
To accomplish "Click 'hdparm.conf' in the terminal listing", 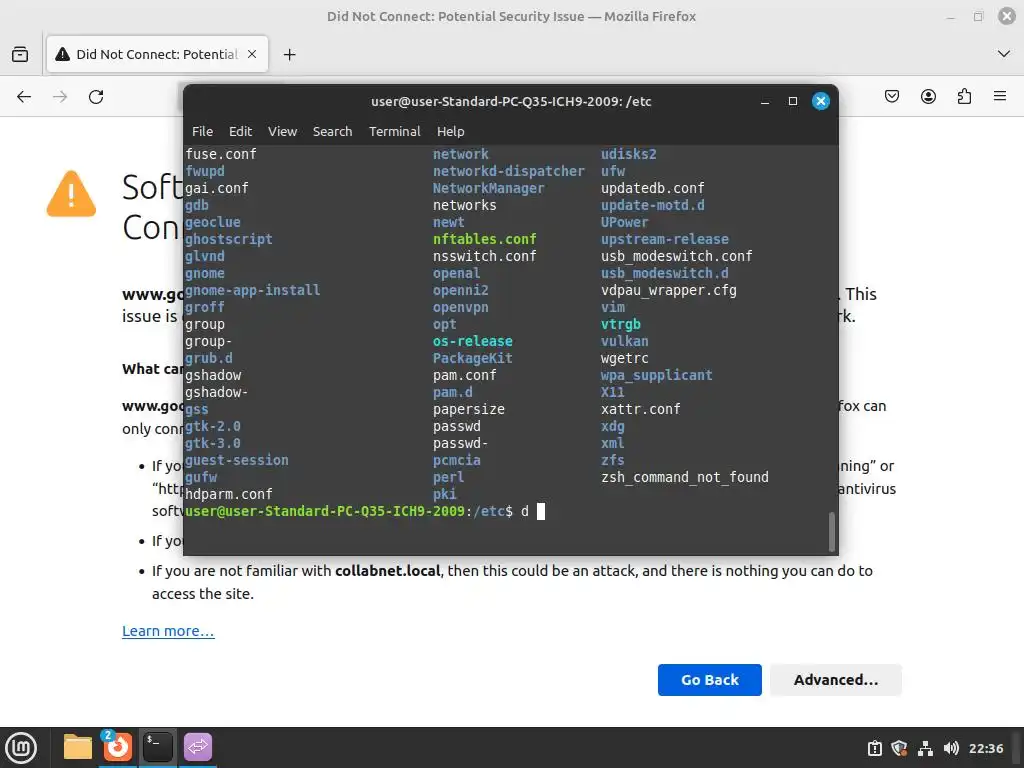I will (x=229, y=494).
